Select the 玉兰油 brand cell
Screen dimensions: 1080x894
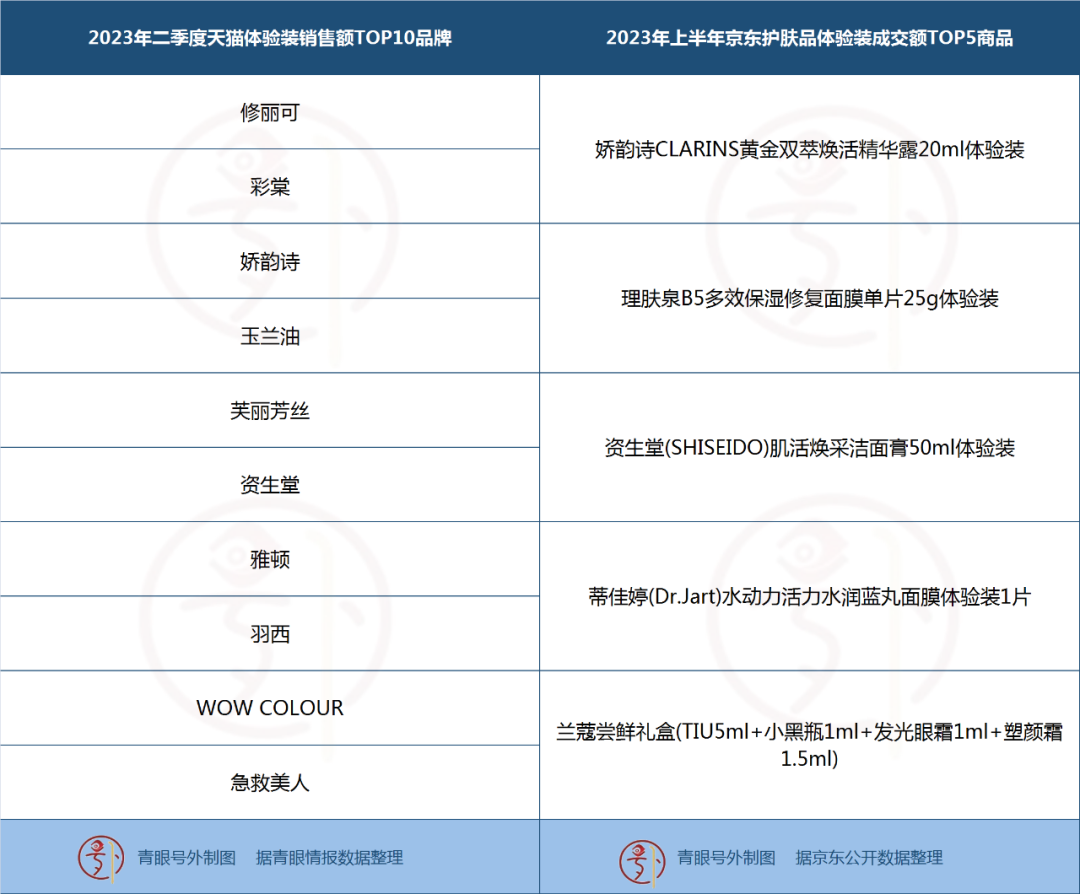(270, 336)
